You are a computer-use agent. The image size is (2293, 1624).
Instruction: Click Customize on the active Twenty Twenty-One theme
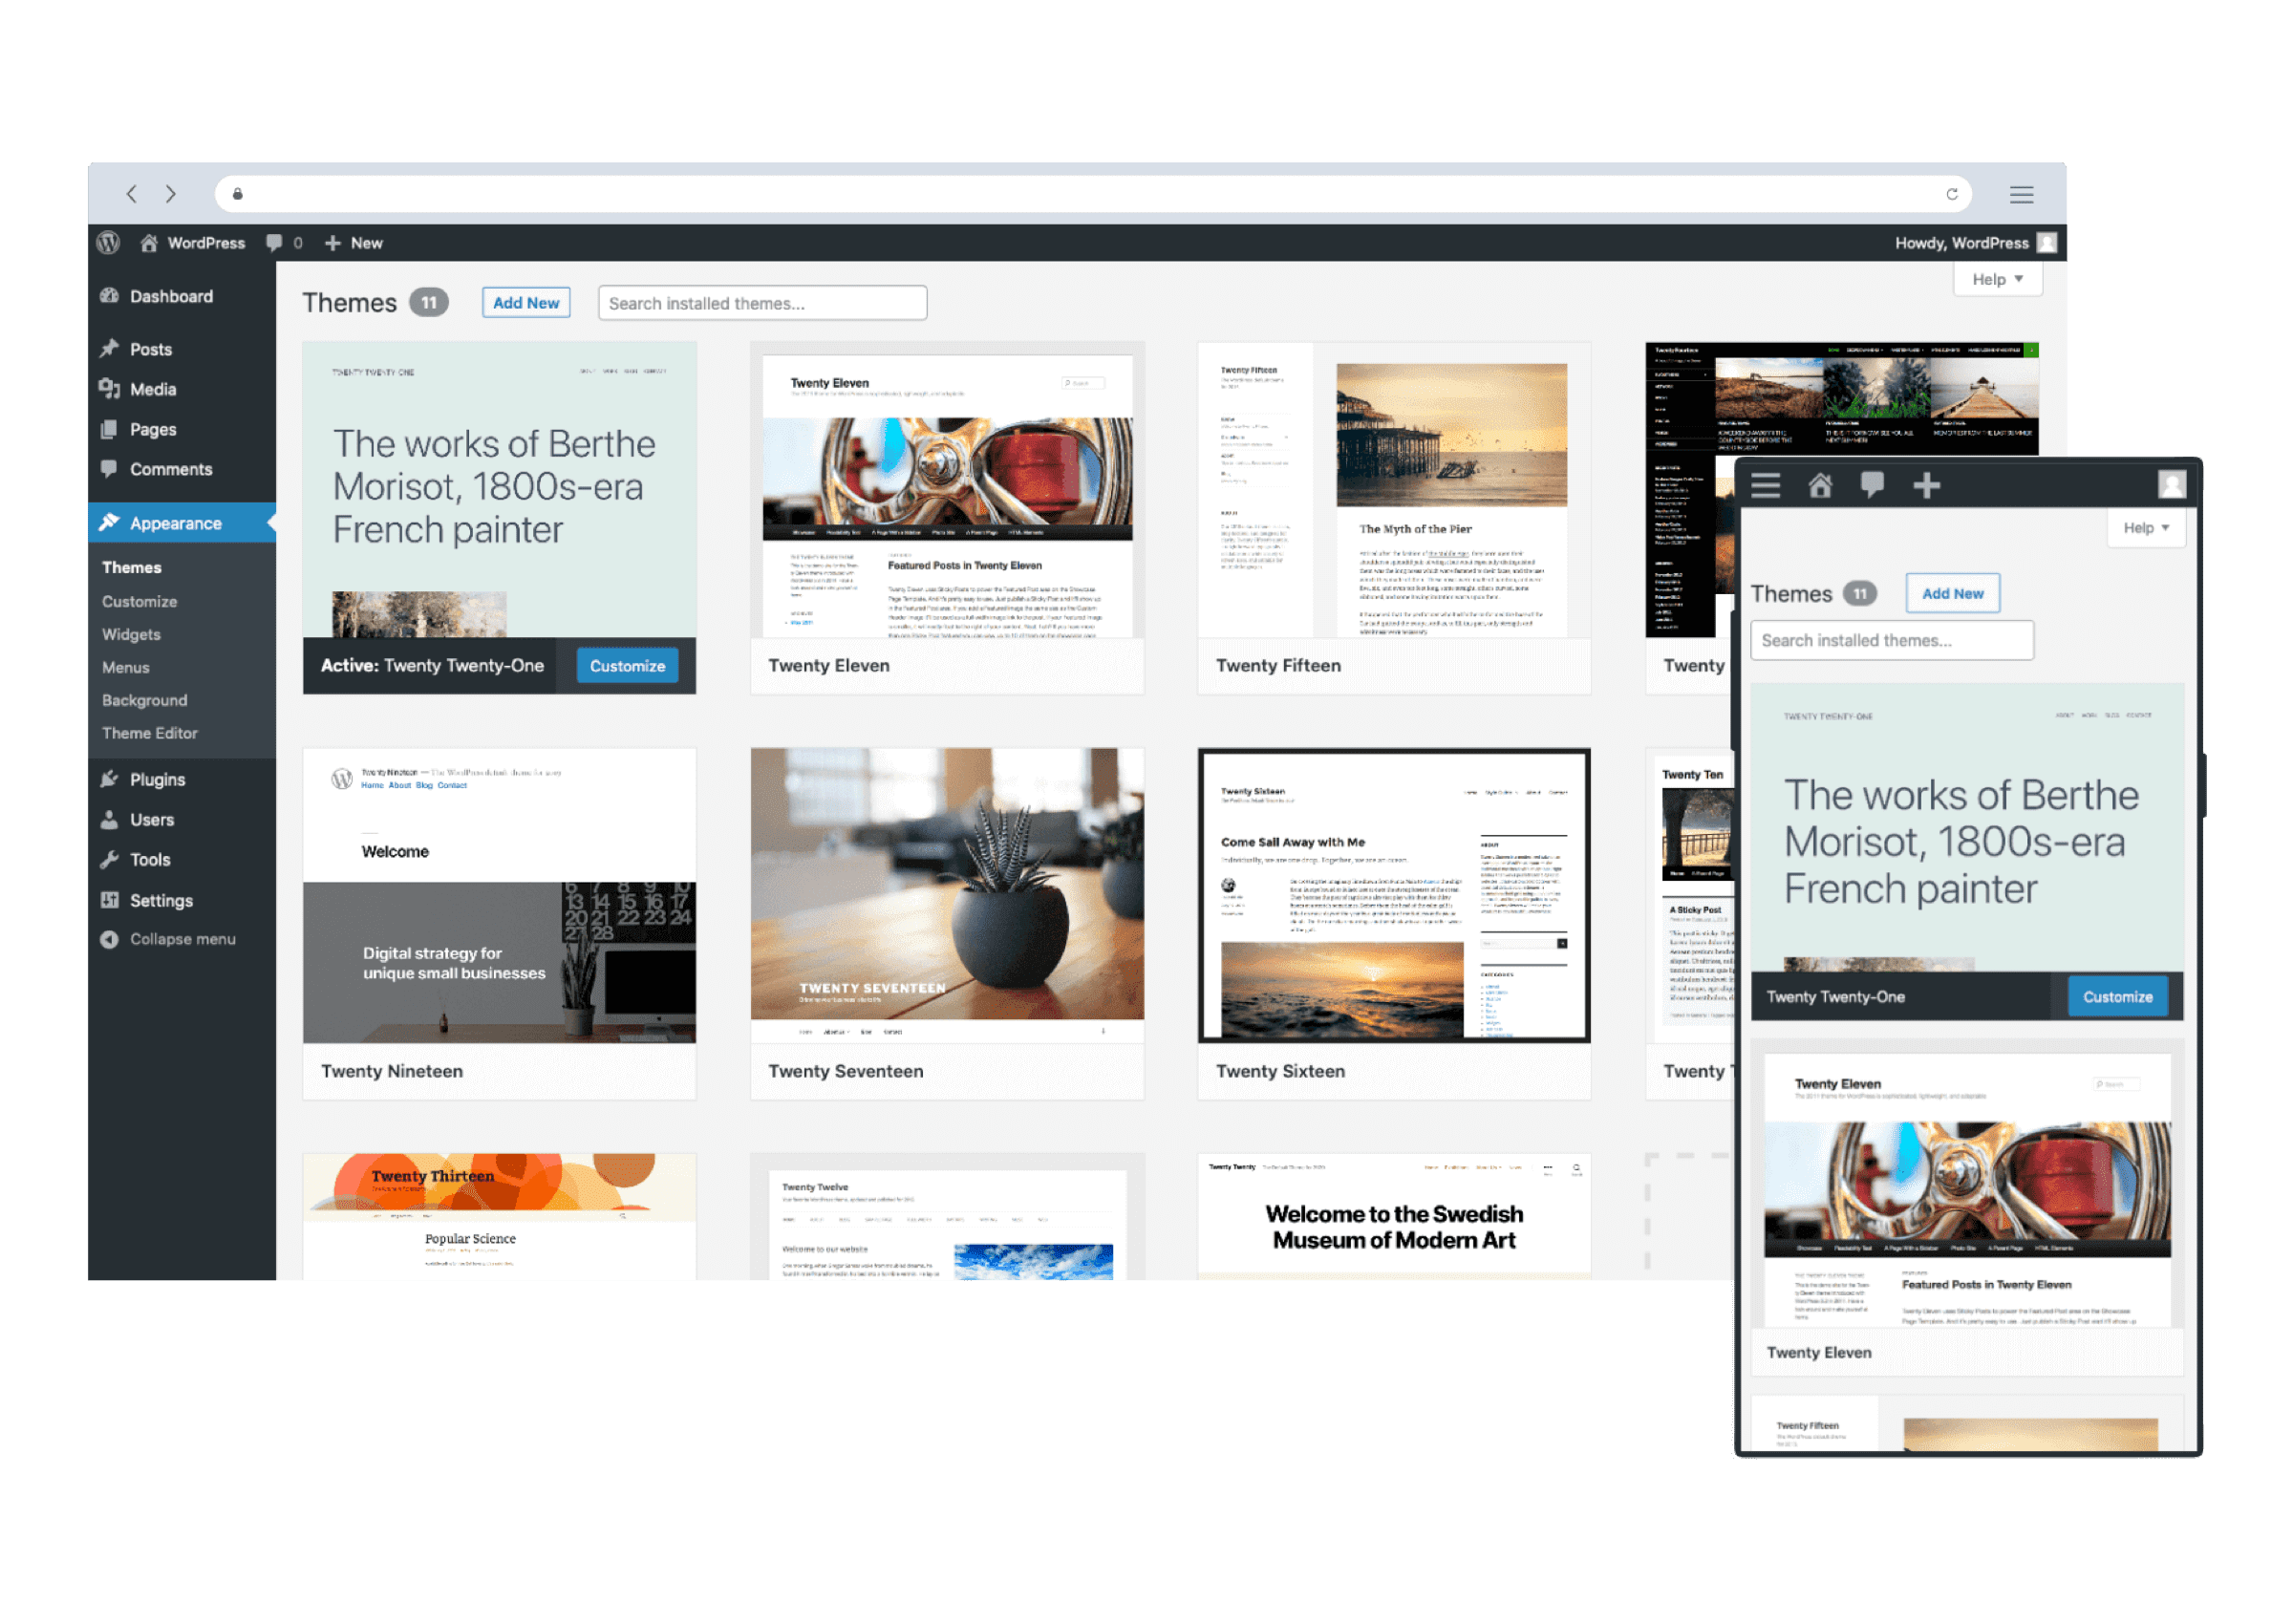pyautogui.click(x=627, y=666)
